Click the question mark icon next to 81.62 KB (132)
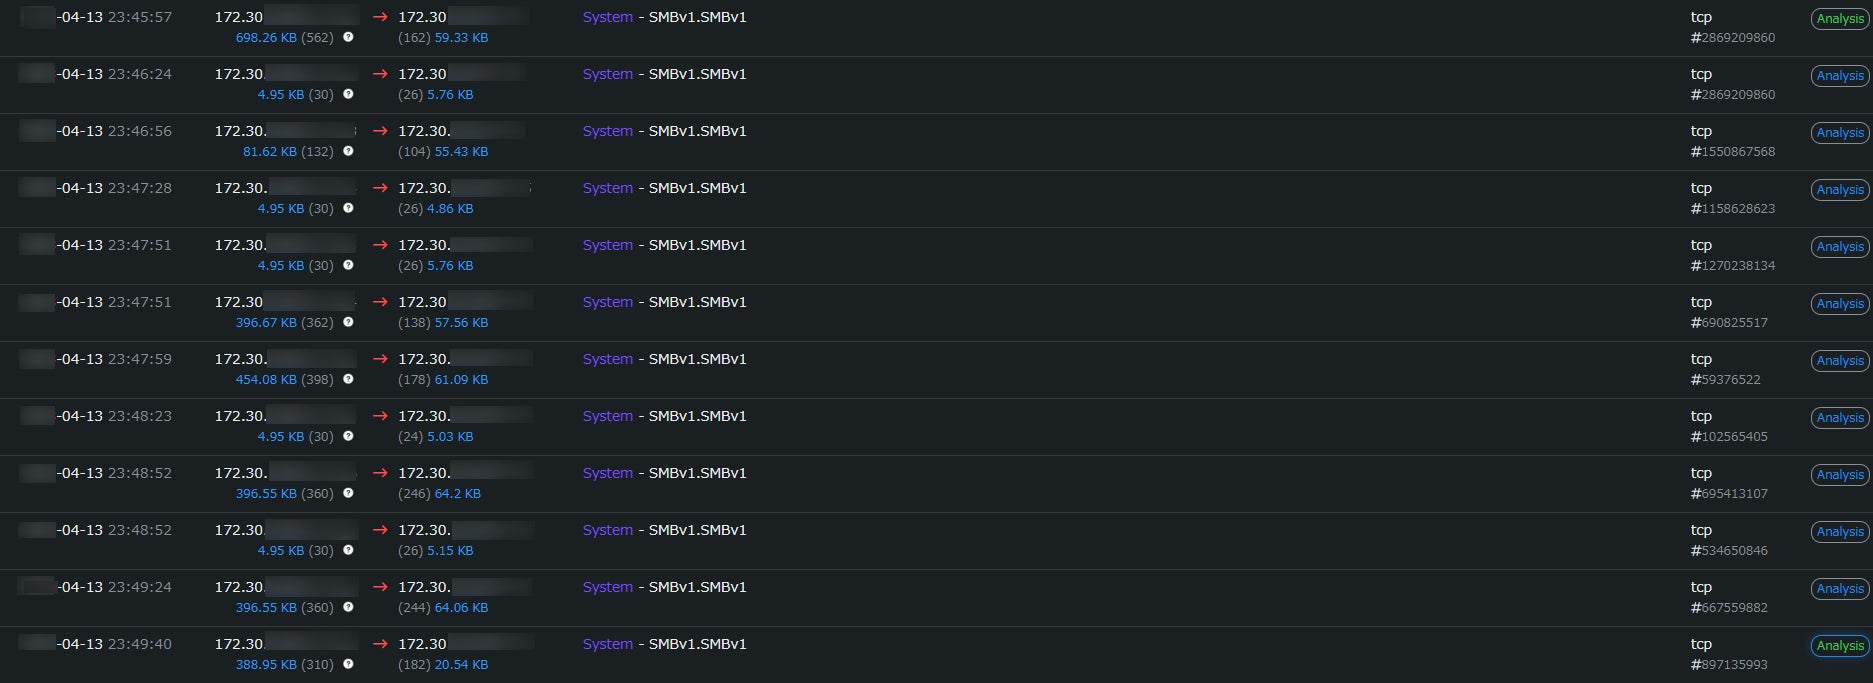This screenshot has width=1873, height=683. (348, 151)
